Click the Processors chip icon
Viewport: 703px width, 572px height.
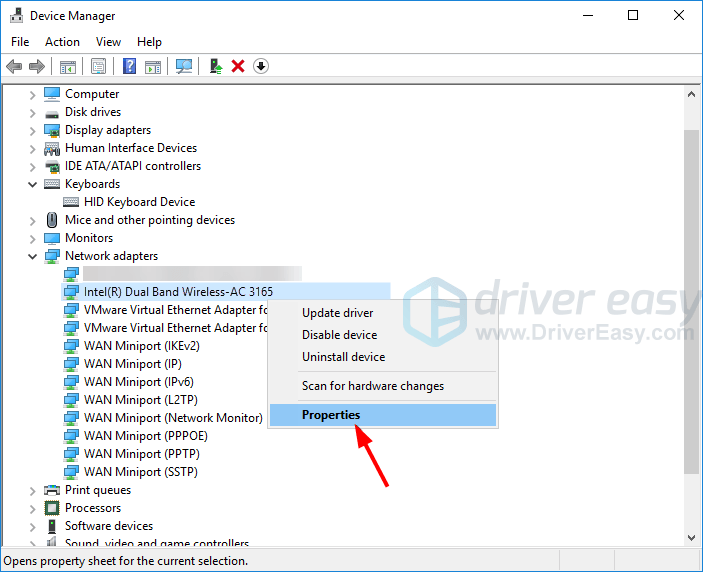click(x=52, y=508)
